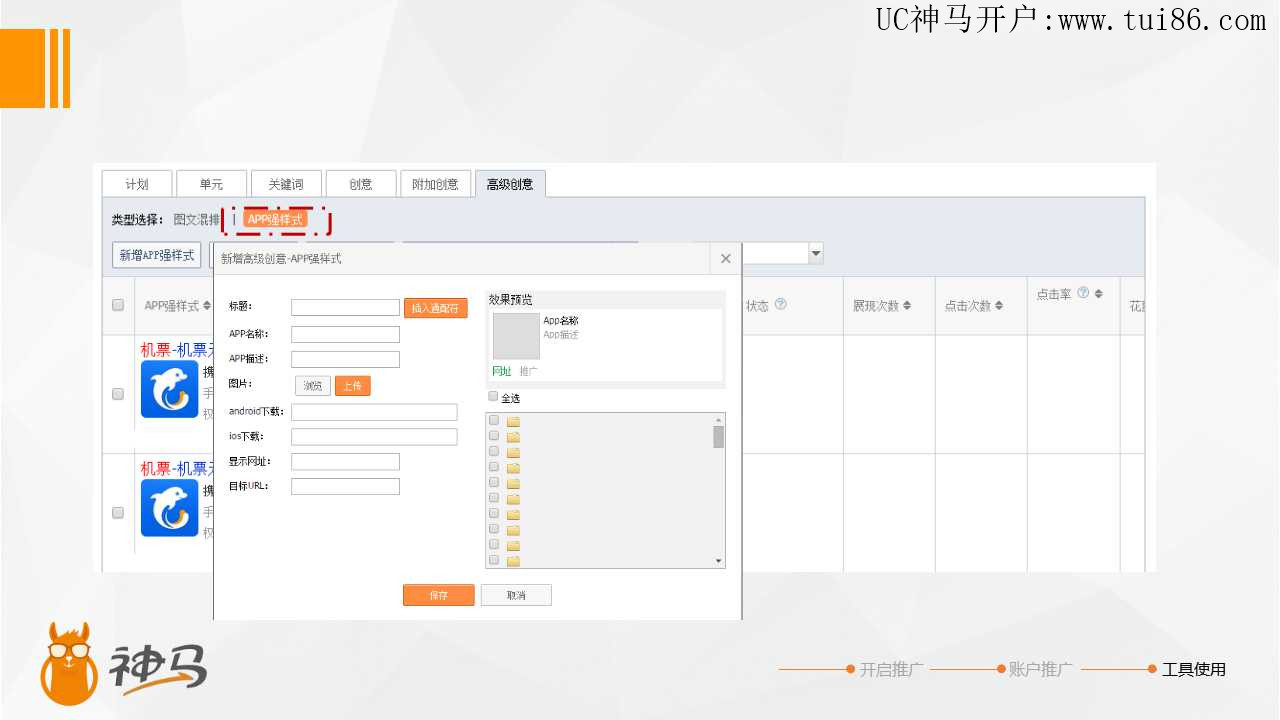Screen dimensions: 1280x720
Task: Choose the 图文混排 type option
Action: click(197, 219)
